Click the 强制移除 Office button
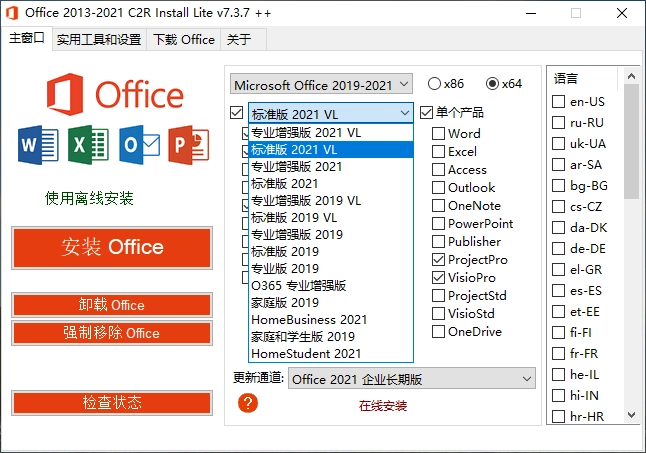The width and height of the screenshot is (646, 453). 112,333
